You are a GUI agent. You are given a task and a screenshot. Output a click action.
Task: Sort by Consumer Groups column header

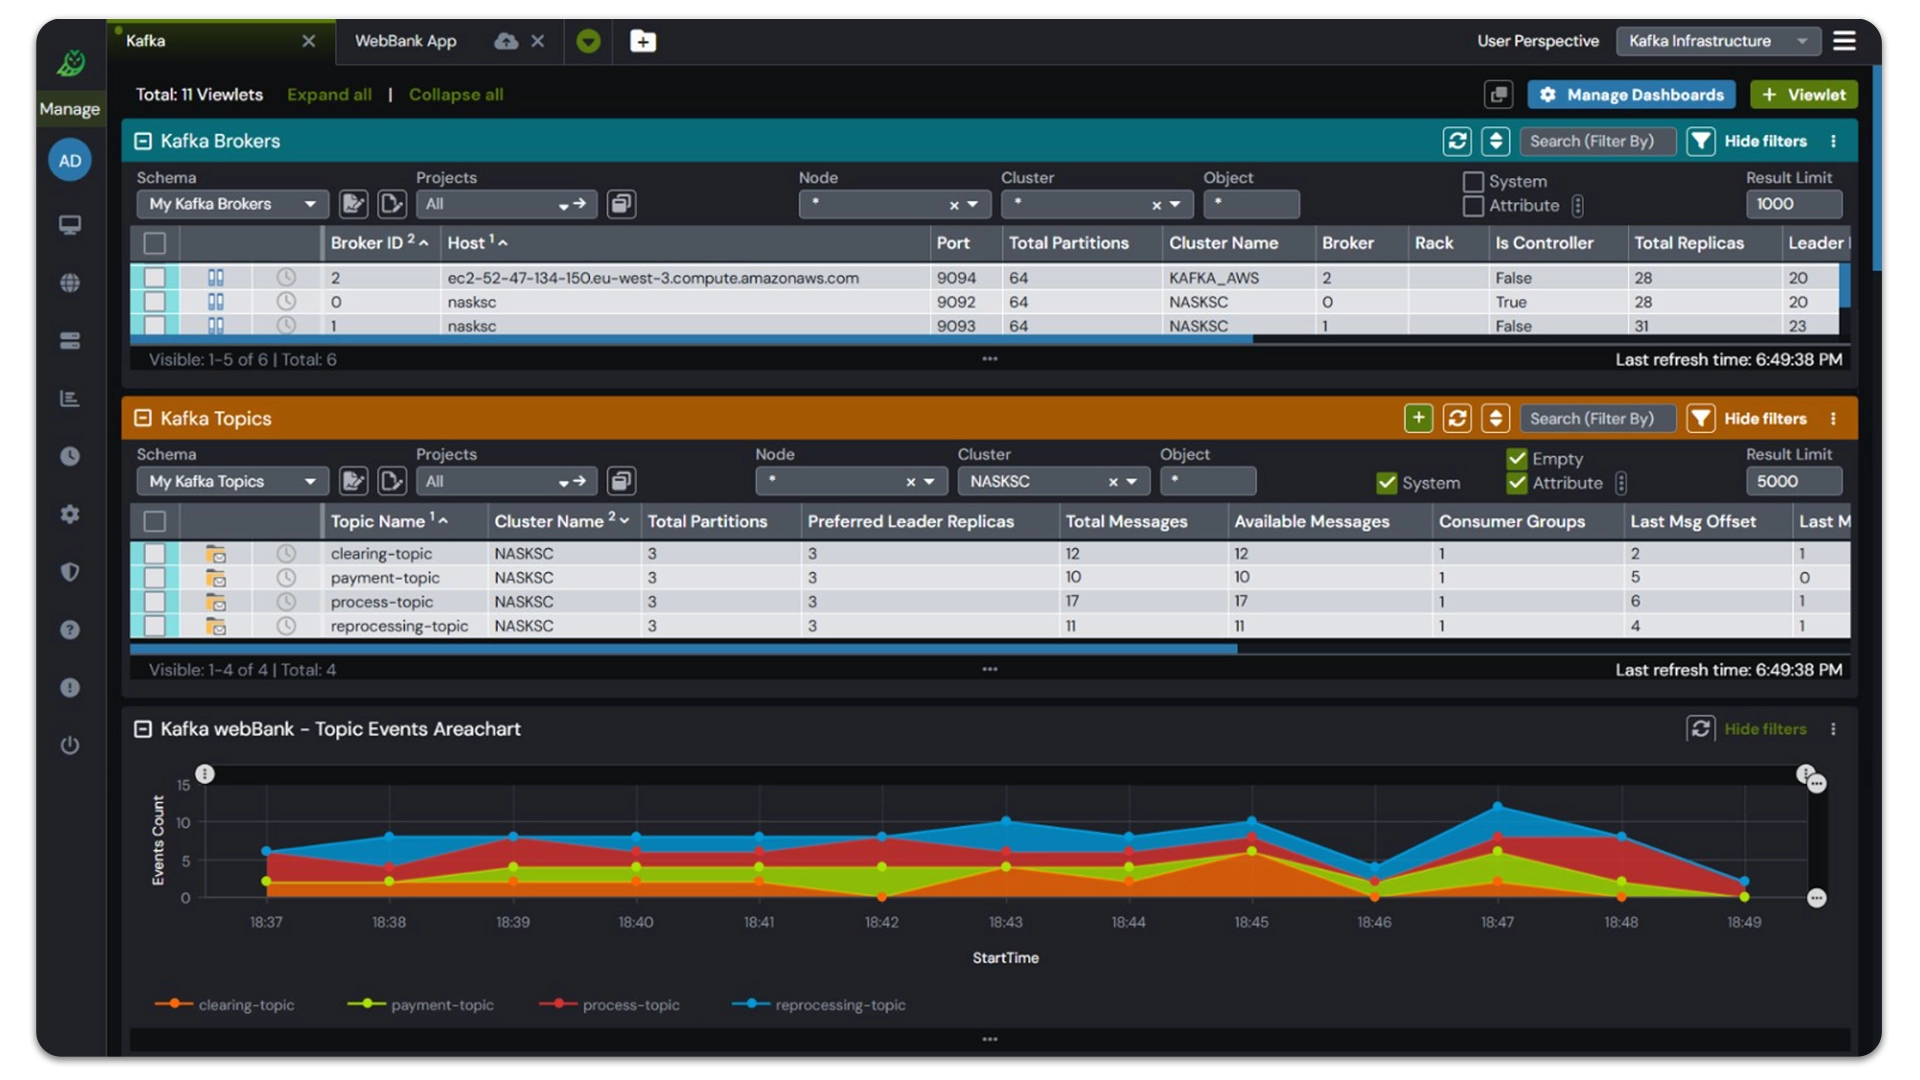[x=1511, y=521]
